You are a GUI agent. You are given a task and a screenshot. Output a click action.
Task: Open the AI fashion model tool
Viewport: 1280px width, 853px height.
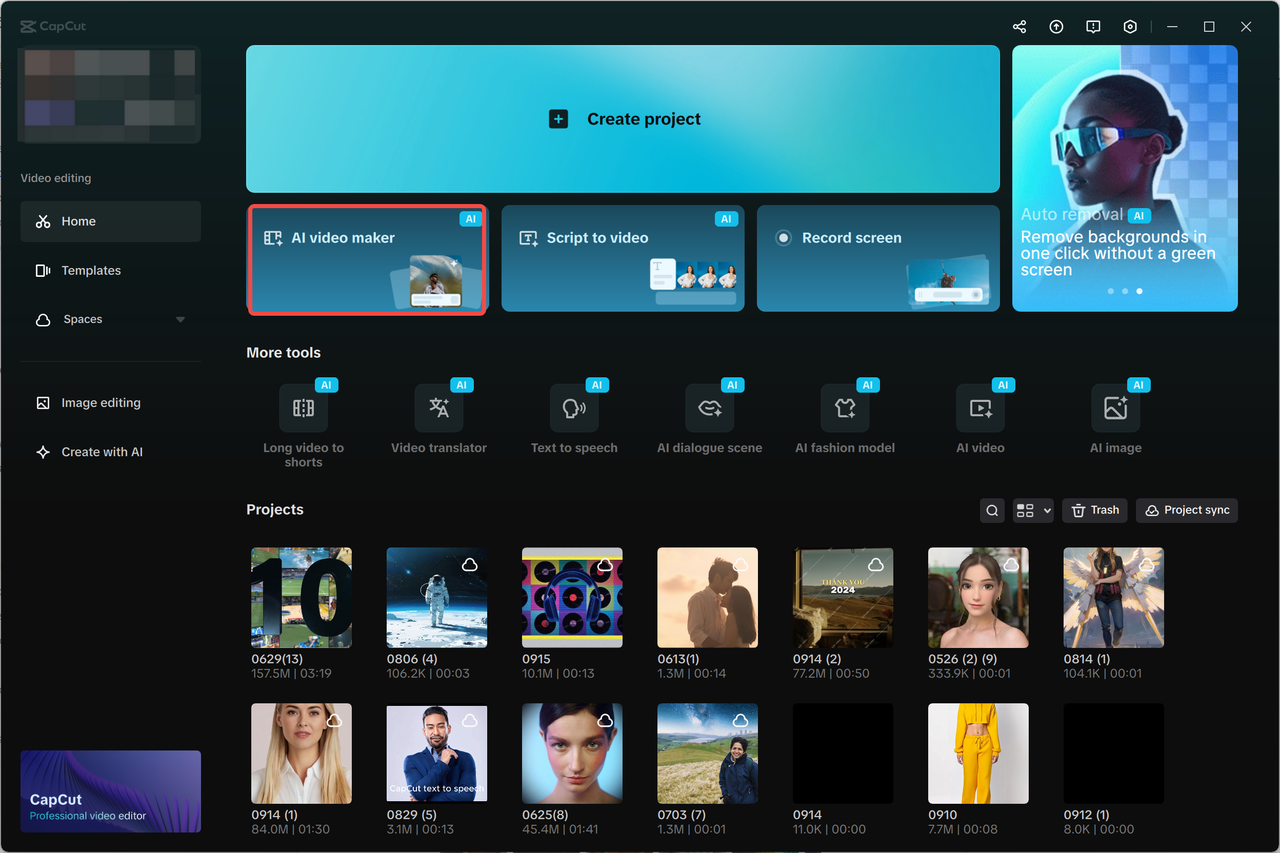point(845,408)
